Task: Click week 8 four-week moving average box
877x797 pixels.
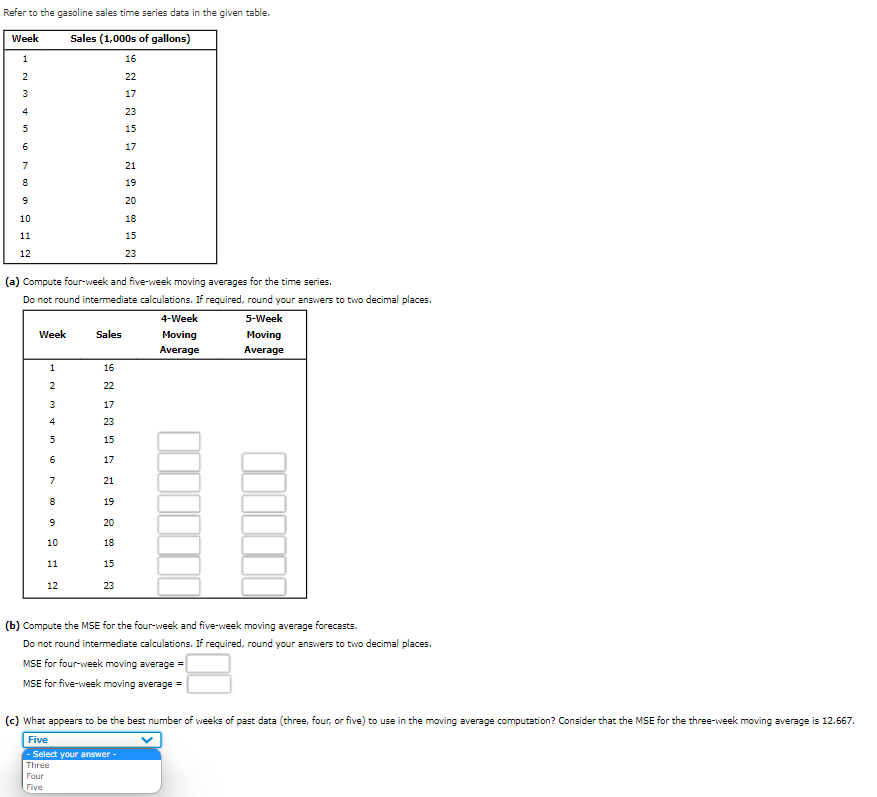Action: coord(179,501)
